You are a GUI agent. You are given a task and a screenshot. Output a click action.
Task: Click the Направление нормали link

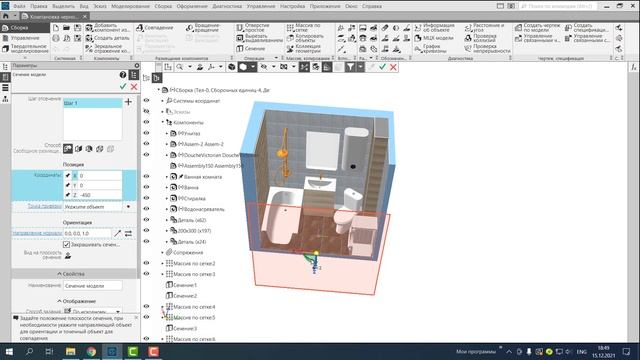point(37,233)
